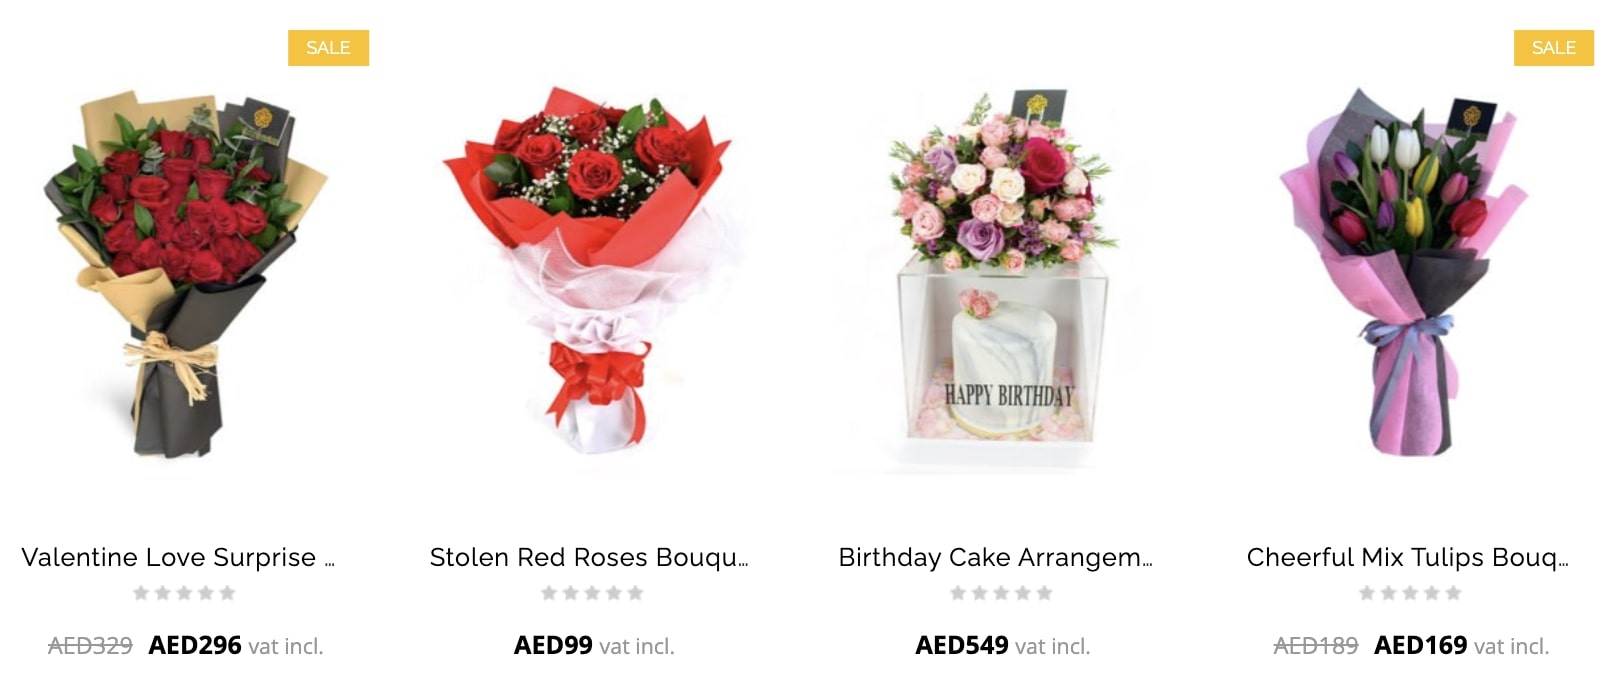Click the Valentine Love Surprise product title
1610x676 pixels.
pyautogui.click(x=178, y=557)
